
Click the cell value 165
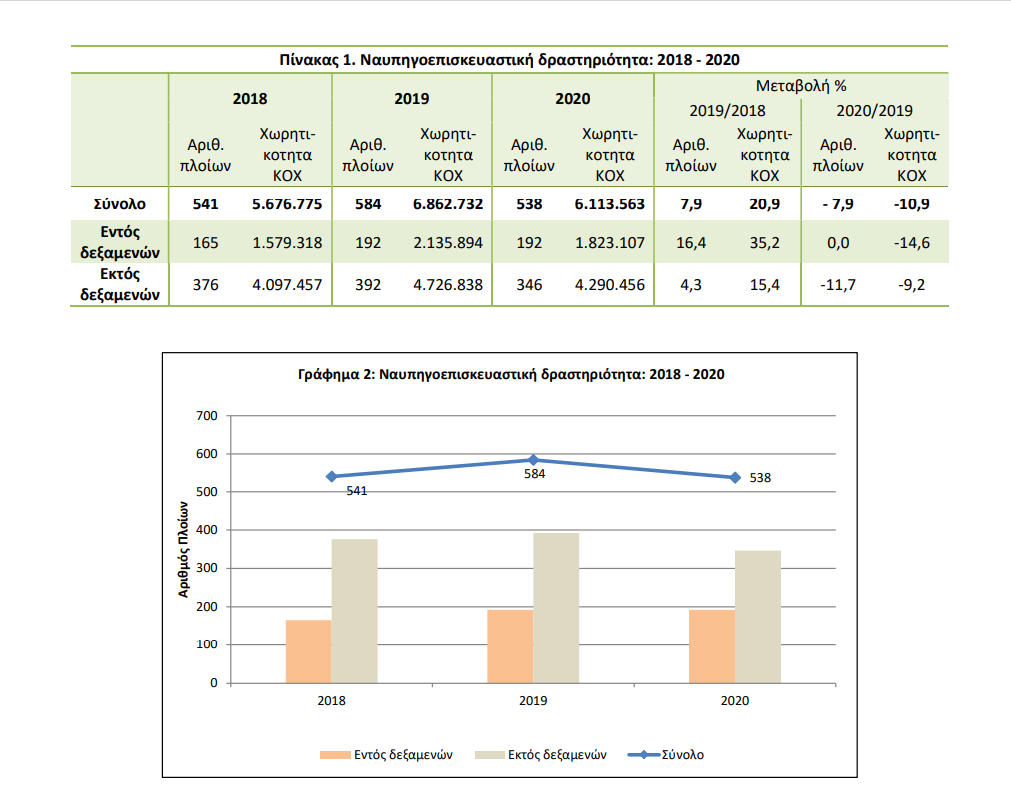click(x=205, y=242)
